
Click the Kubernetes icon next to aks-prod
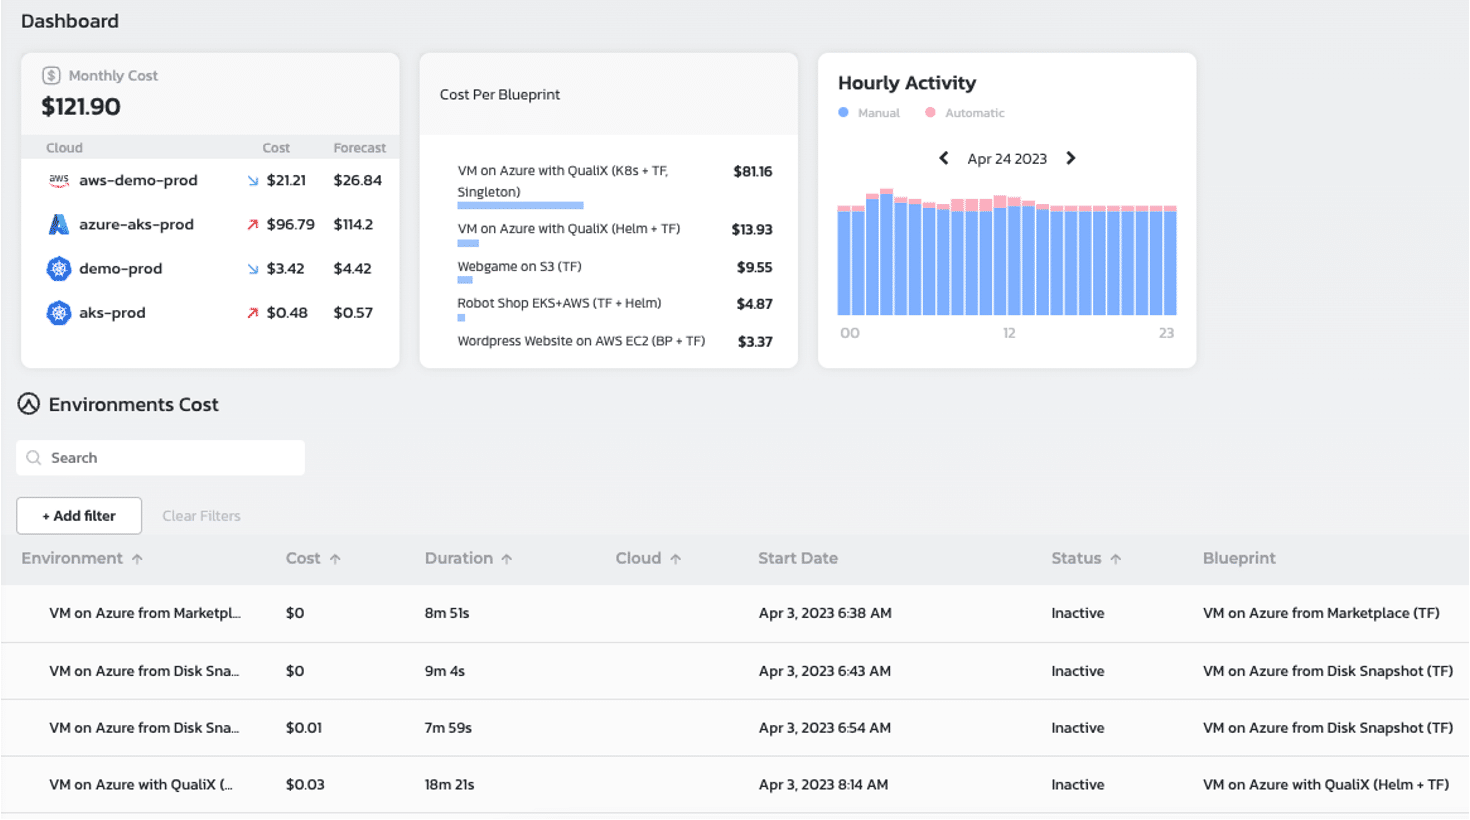(x=59, y=313)
